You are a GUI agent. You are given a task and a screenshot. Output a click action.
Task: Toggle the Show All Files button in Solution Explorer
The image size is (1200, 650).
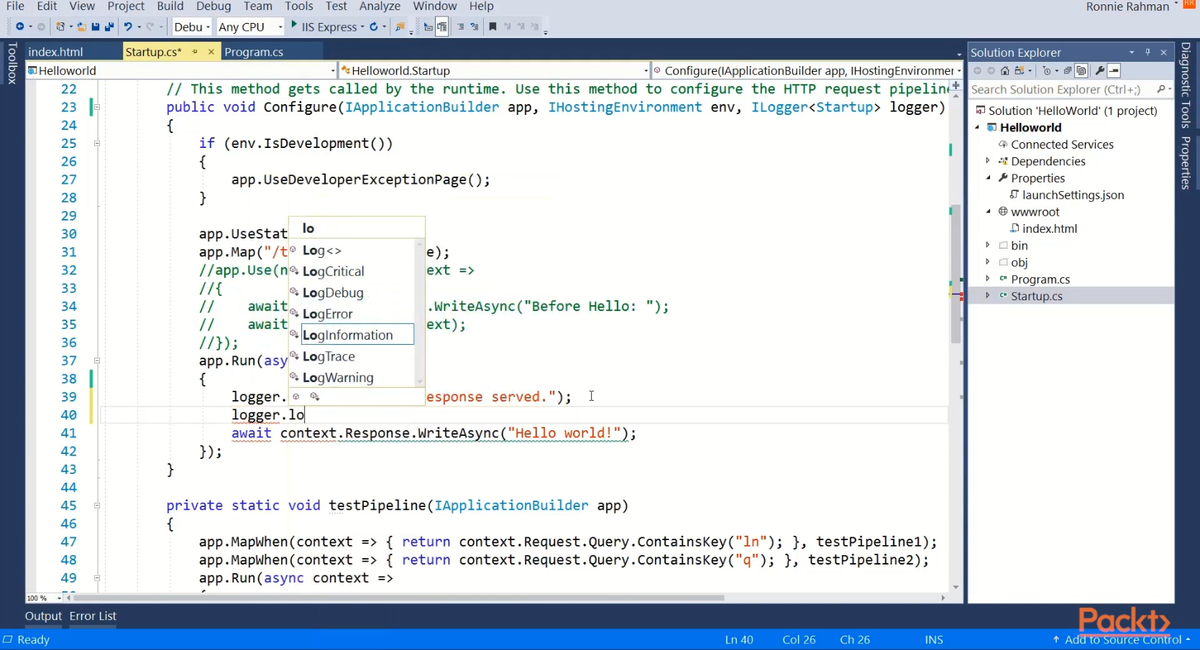(x=1081, y=71)
